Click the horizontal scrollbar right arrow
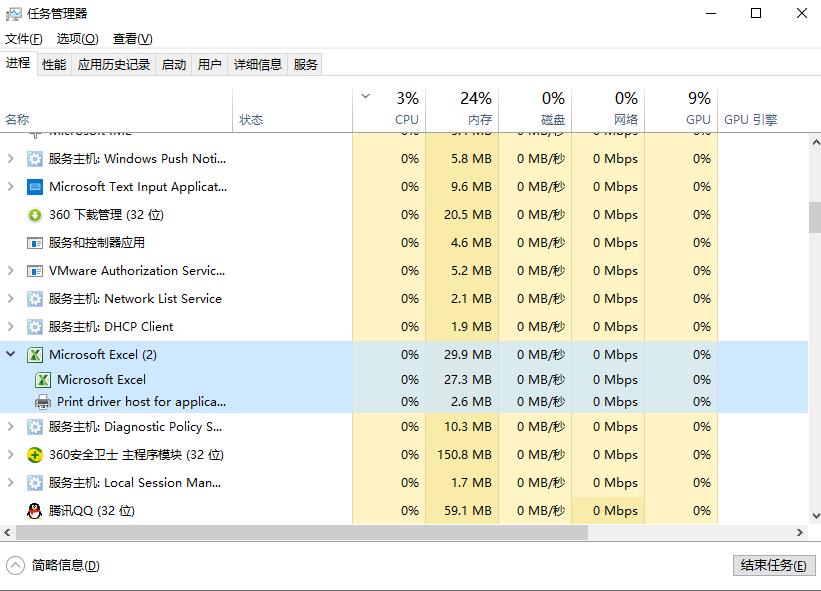 click(800, 533)
